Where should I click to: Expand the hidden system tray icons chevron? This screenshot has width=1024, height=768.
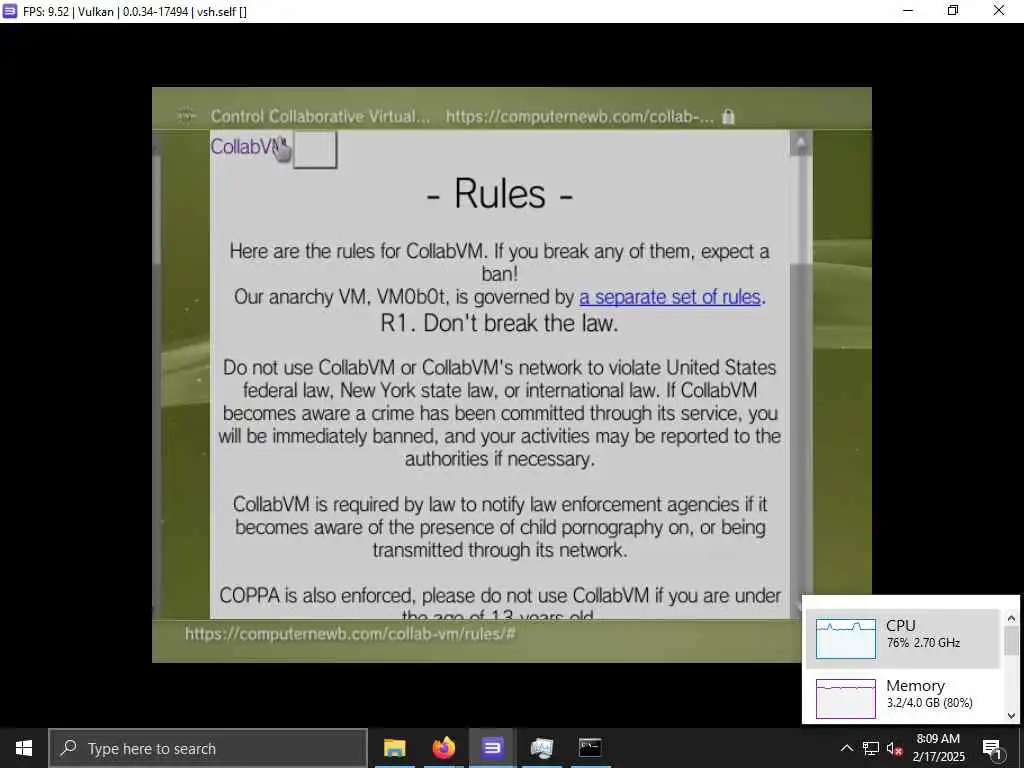click(846, 748)
